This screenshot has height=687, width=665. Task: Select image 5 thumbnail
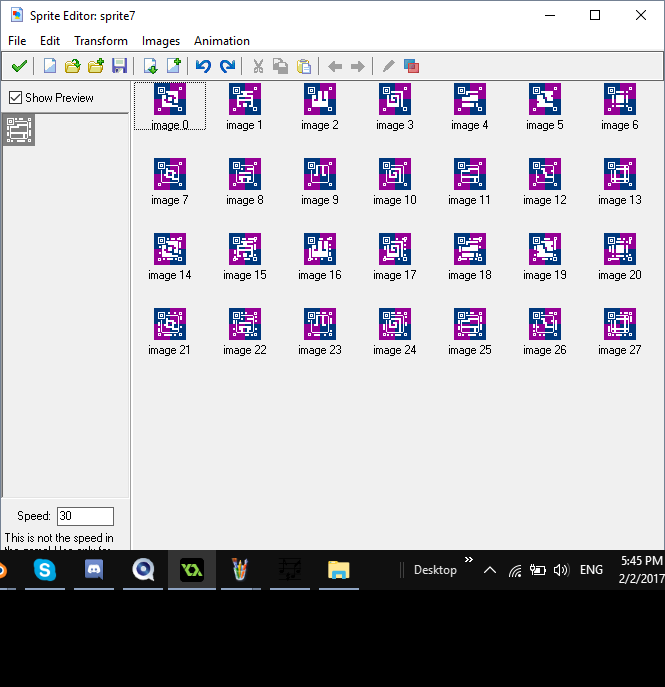(x=545, y=99)
